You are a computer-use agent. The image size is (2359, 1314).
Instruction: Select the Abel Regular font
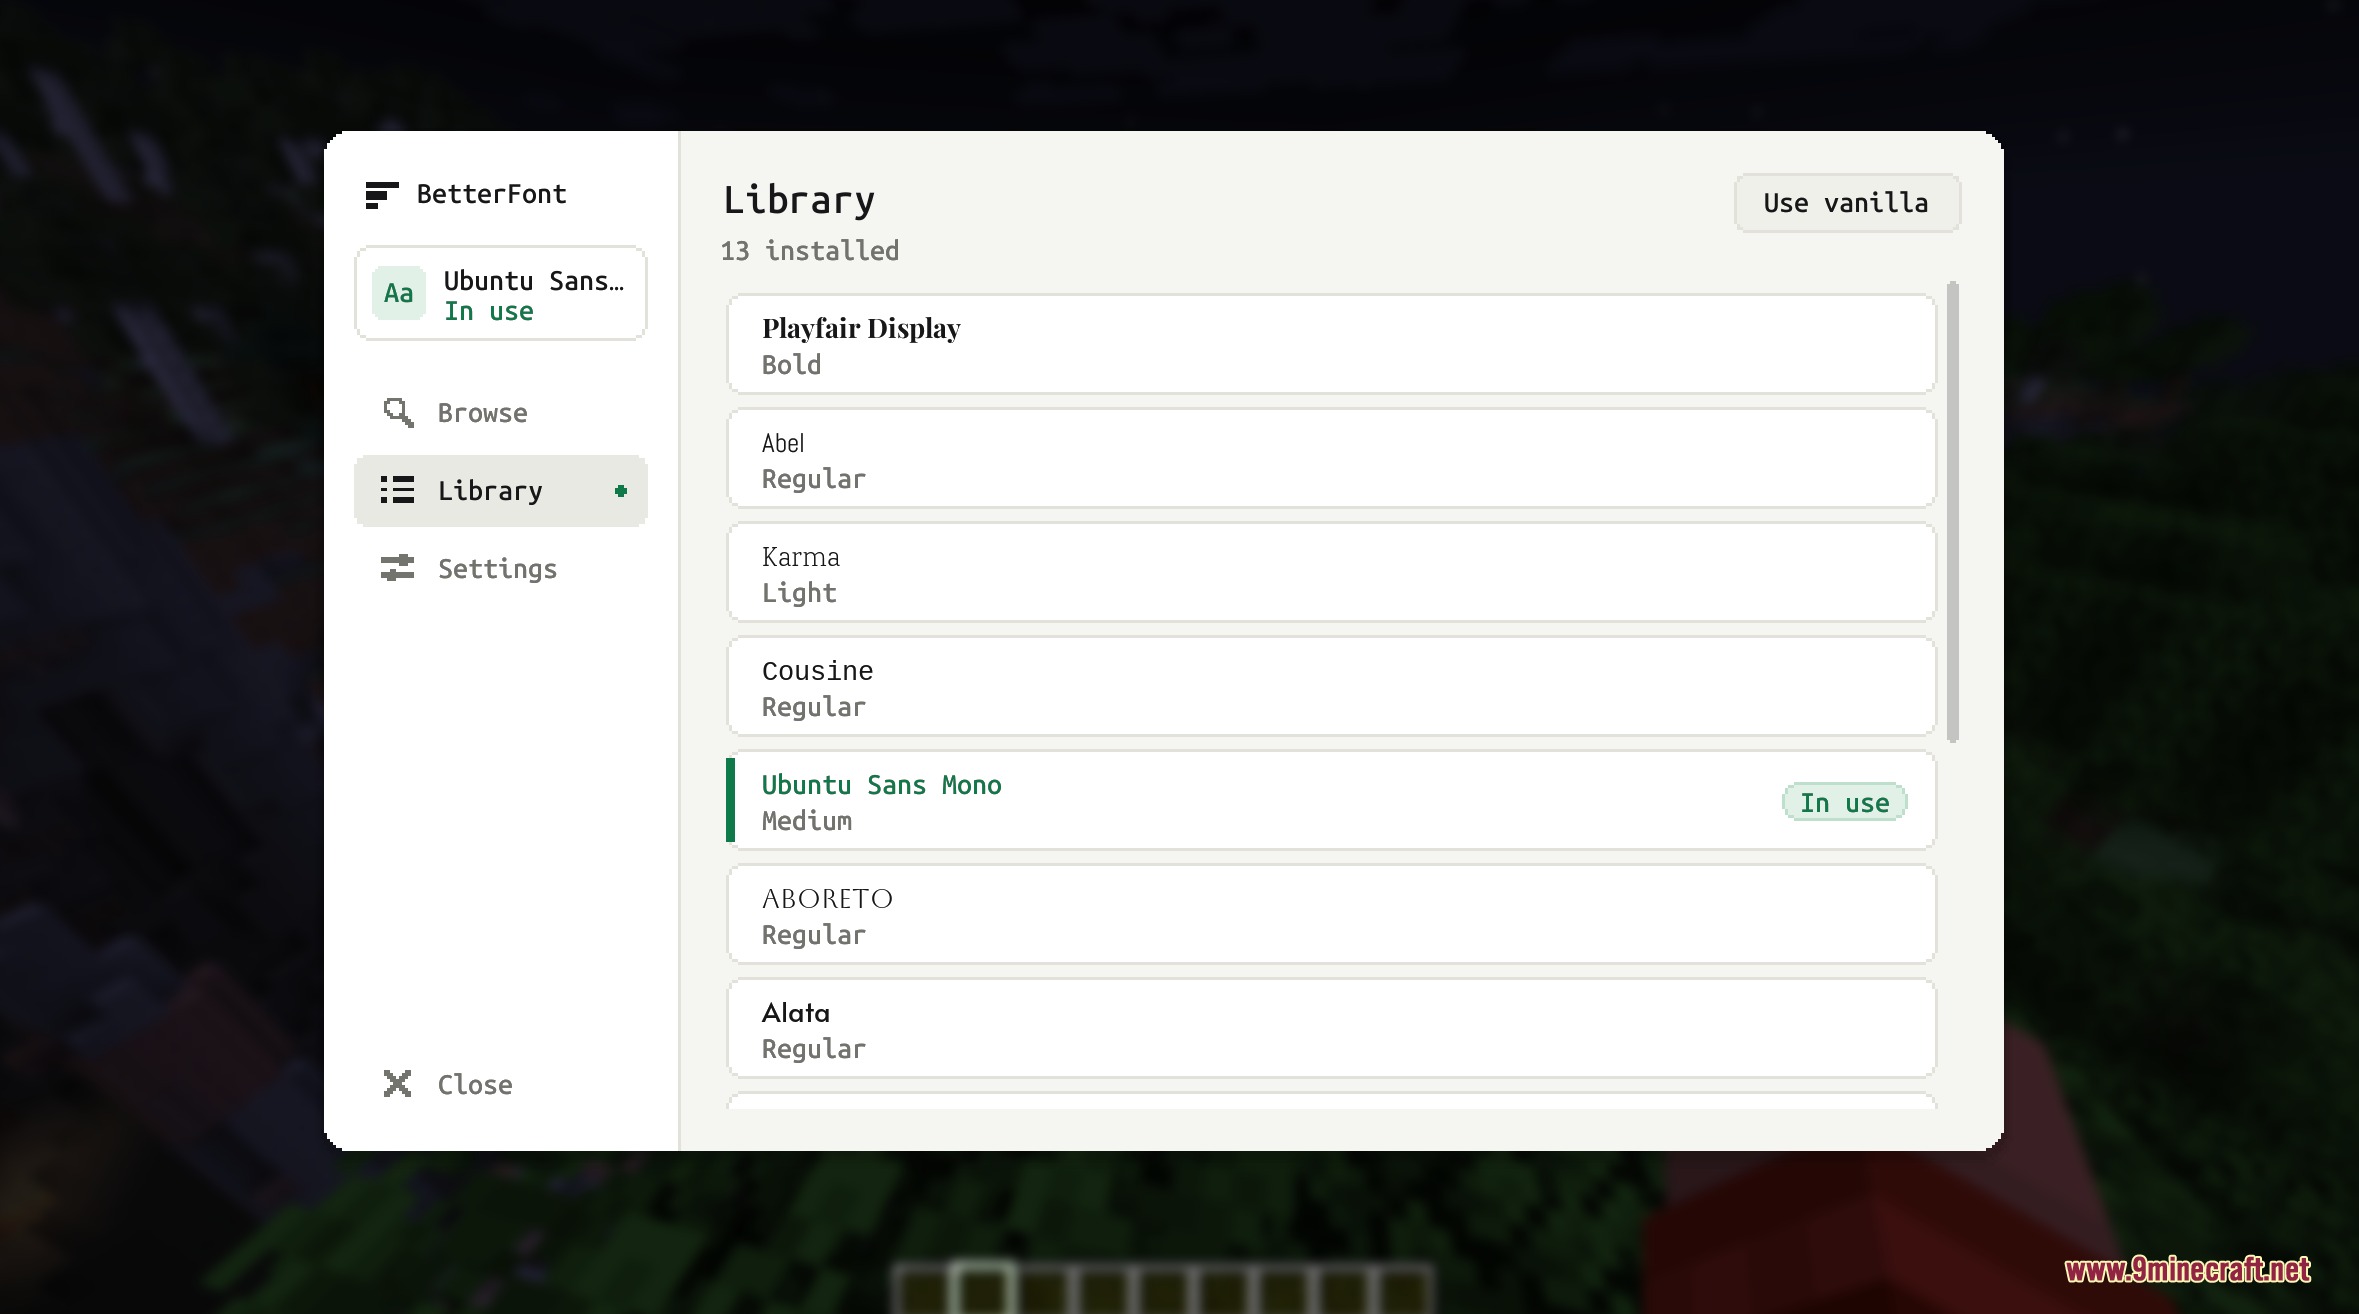pyautogui.click(x=1331, y=458)
